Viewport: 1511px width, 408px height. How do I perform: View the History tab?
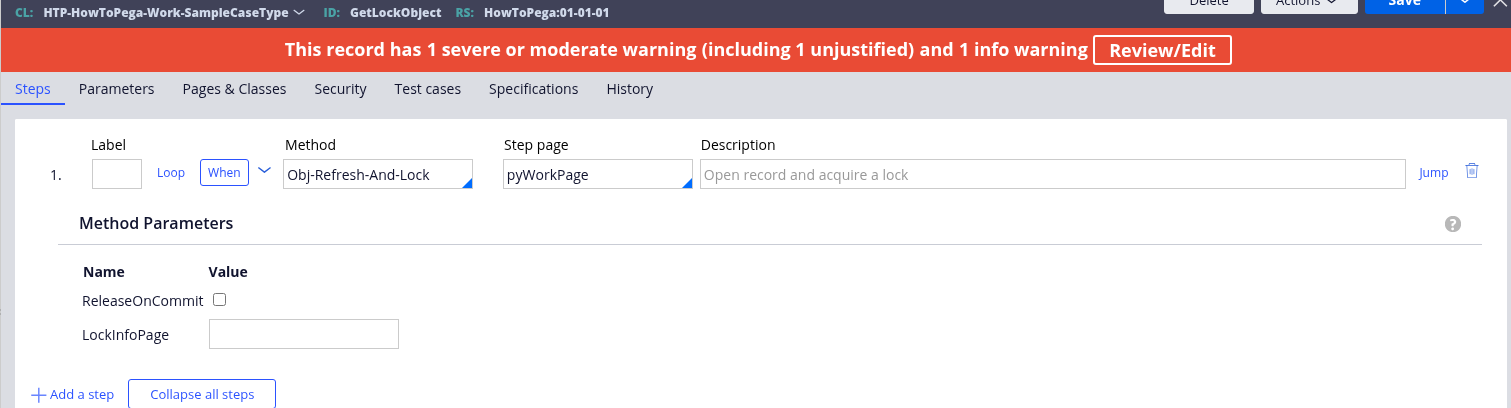pyautogui.click(x=629, y=89)
